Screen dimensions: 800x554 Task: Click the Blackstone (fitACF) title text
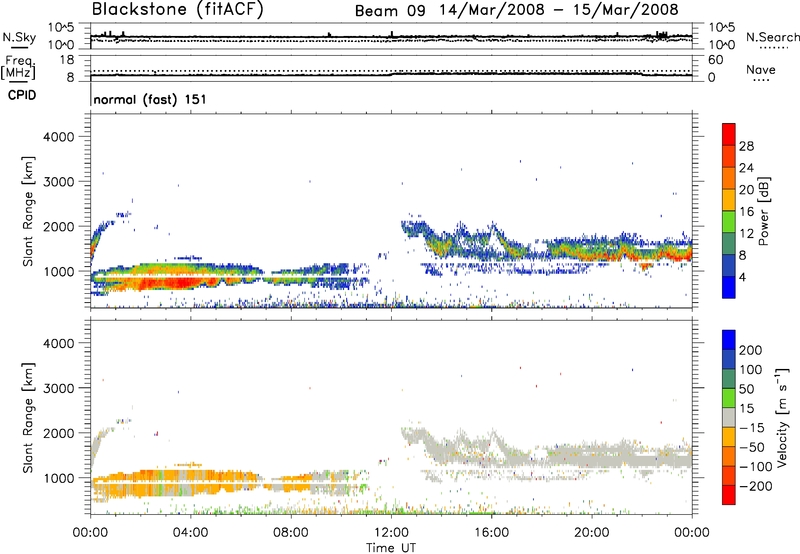[x=178, y=10]
